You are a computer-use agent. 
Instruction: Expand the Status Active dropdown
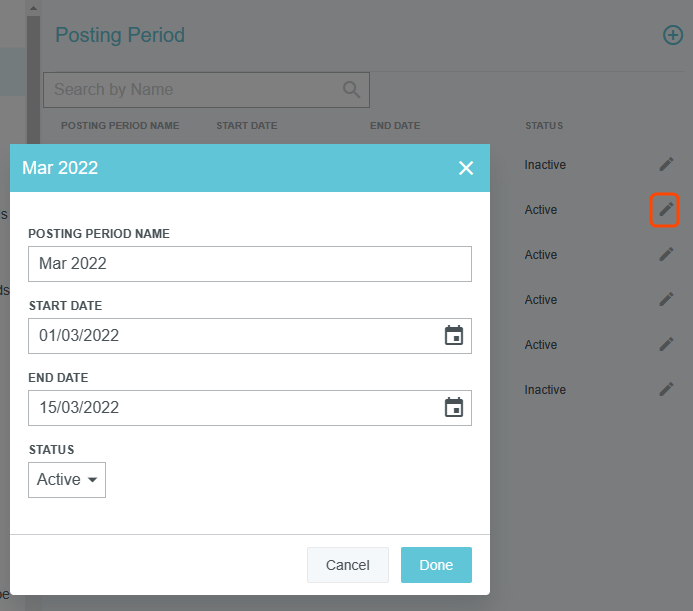pyautogui.click(x=67, y=480)
